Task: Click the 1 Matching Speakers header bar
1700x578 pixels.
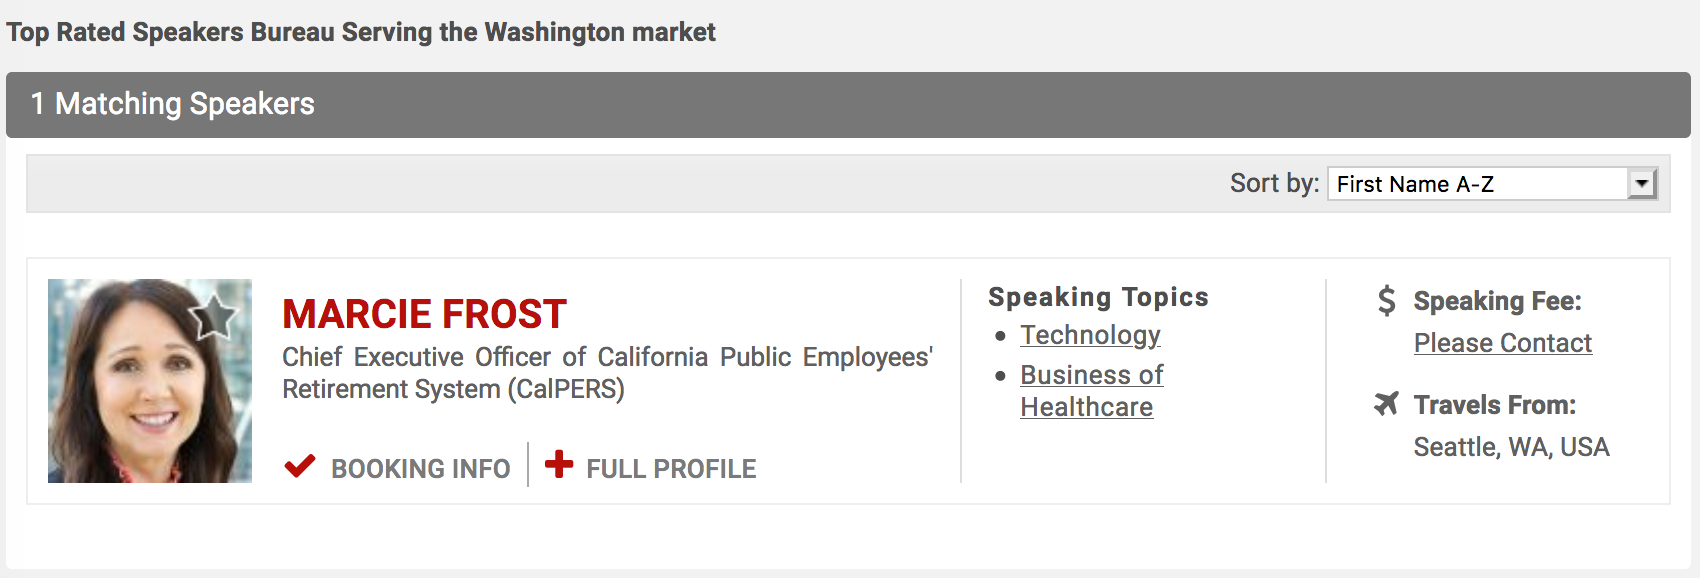Action: pyautogui.click(x=848, y=104)
